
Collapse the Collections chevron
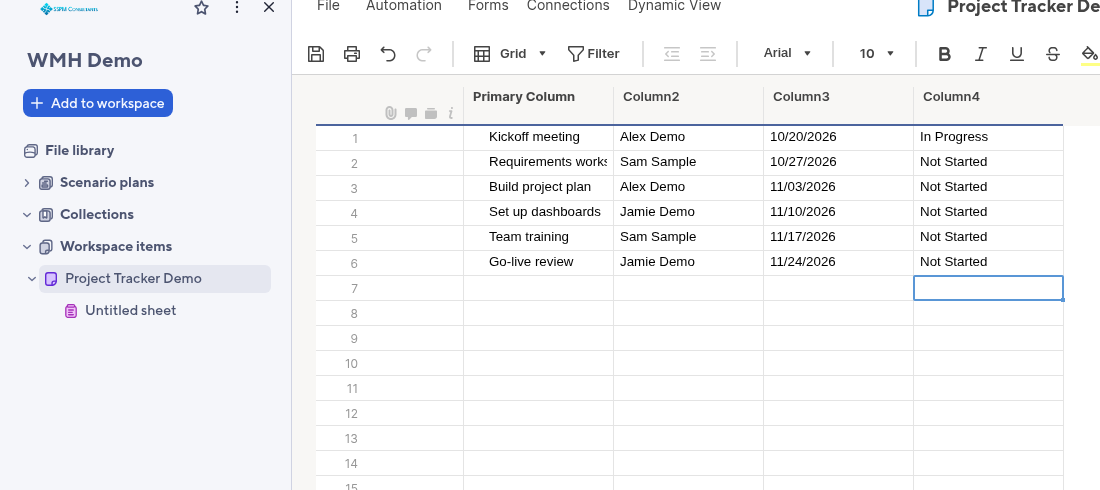point(27,215)
